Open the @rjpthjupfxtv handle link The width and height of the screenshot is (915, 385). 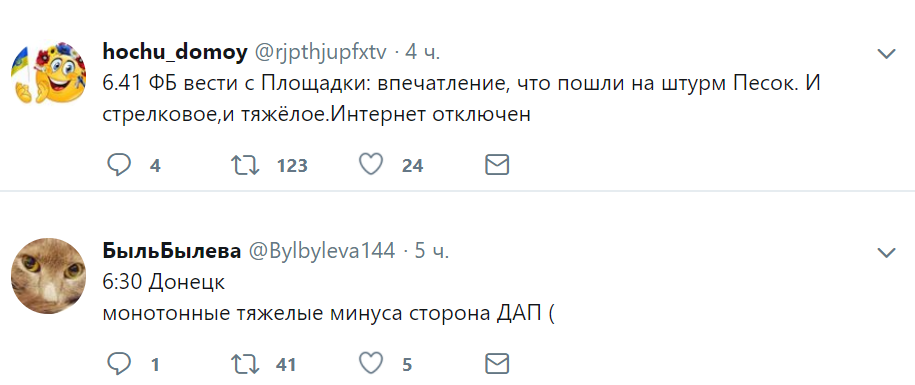point(320,53)
